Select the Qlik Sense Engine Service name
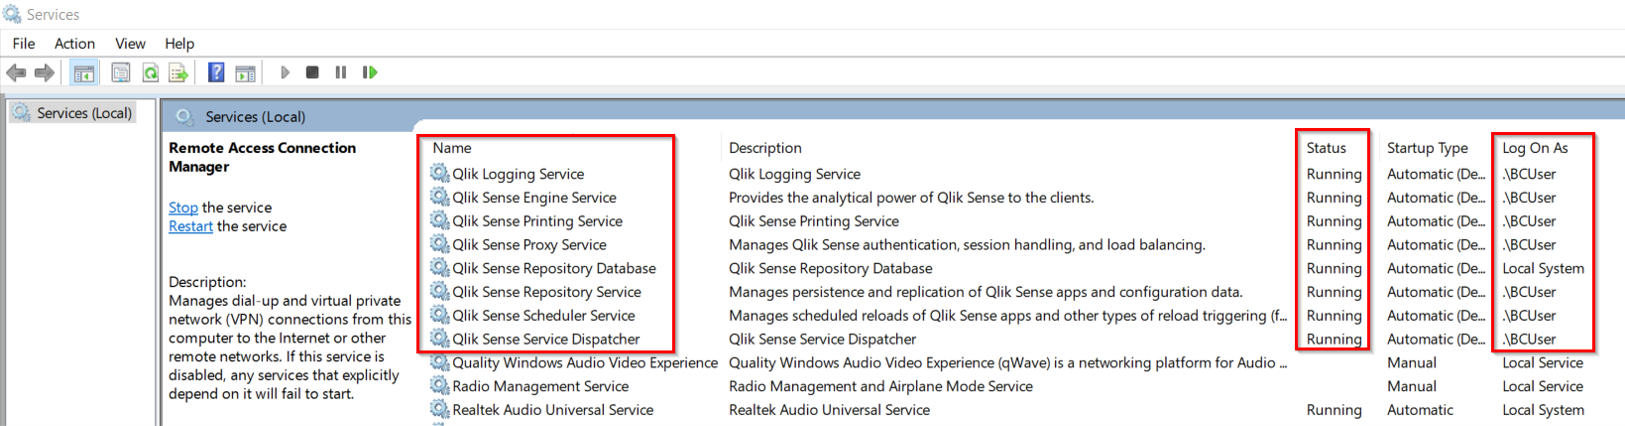The image size is (1625, 426). click(534, 197)
